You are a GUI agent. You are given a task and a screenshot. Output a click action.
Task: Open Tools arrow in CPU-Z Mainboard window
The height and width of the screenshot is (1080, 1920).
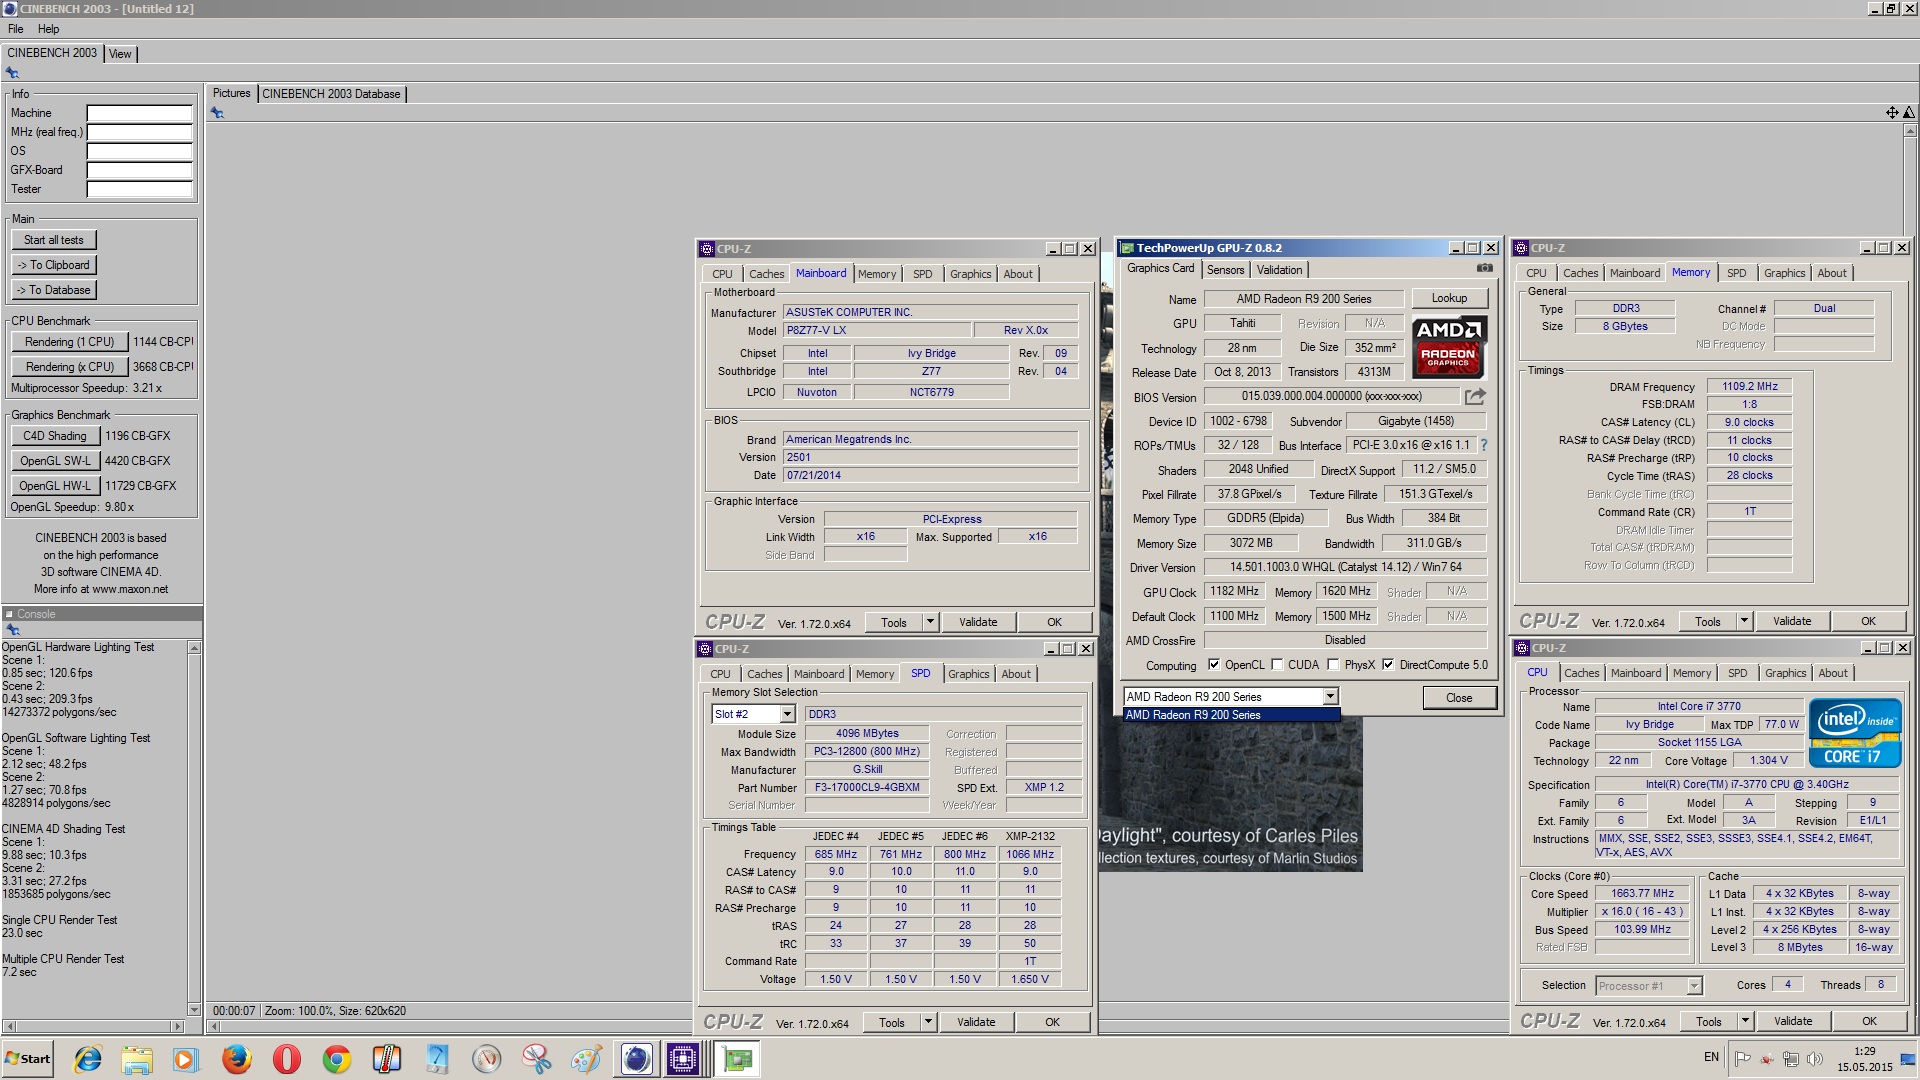point(930,622)
